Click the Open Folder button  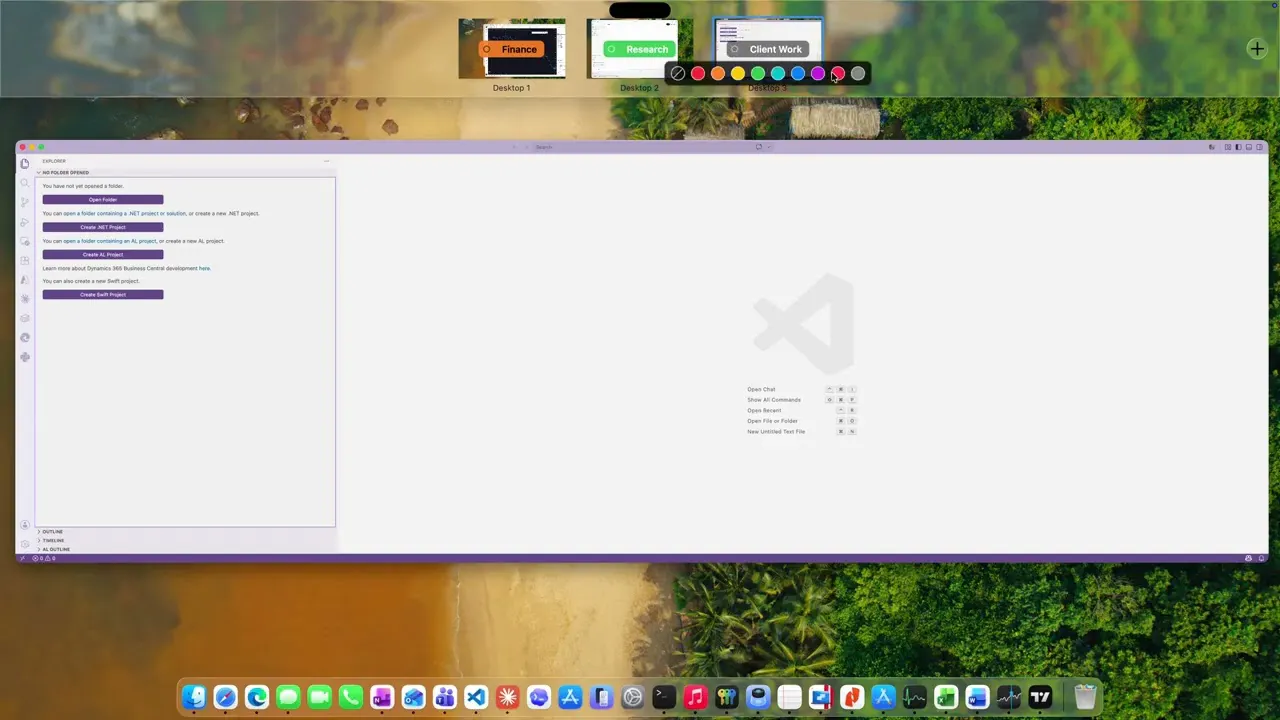[x=103, y=200]
